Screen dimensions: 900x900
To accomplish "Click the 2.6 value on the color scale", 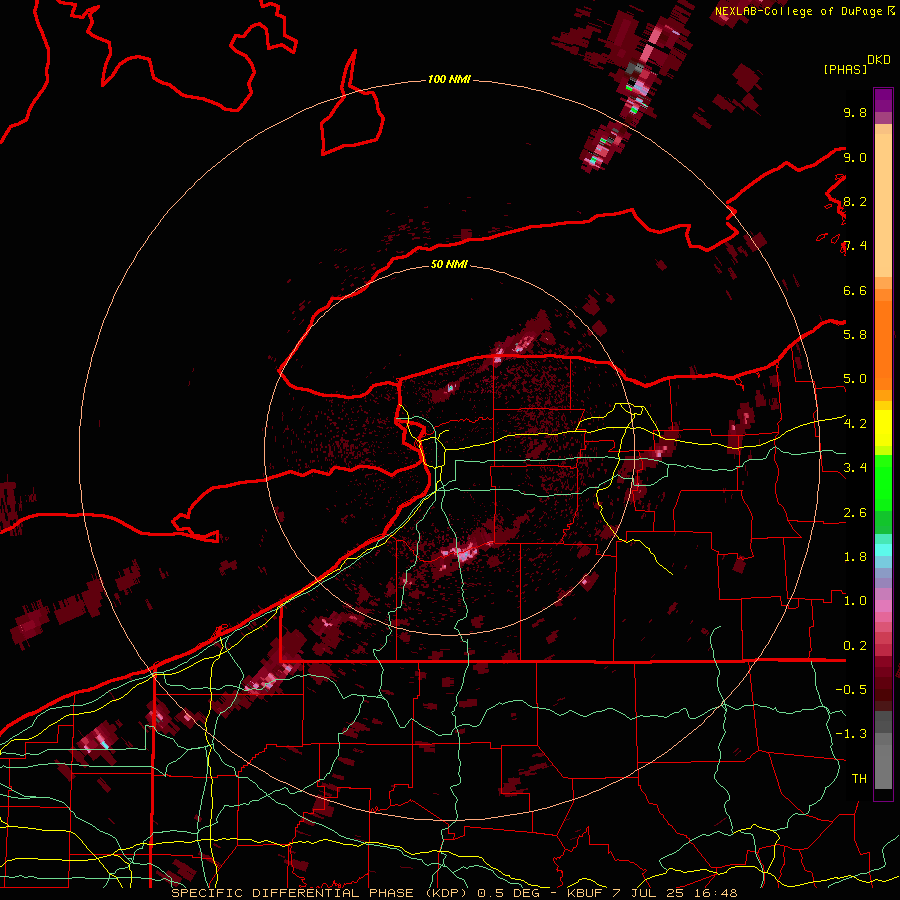I will click(x=855, y=513).
